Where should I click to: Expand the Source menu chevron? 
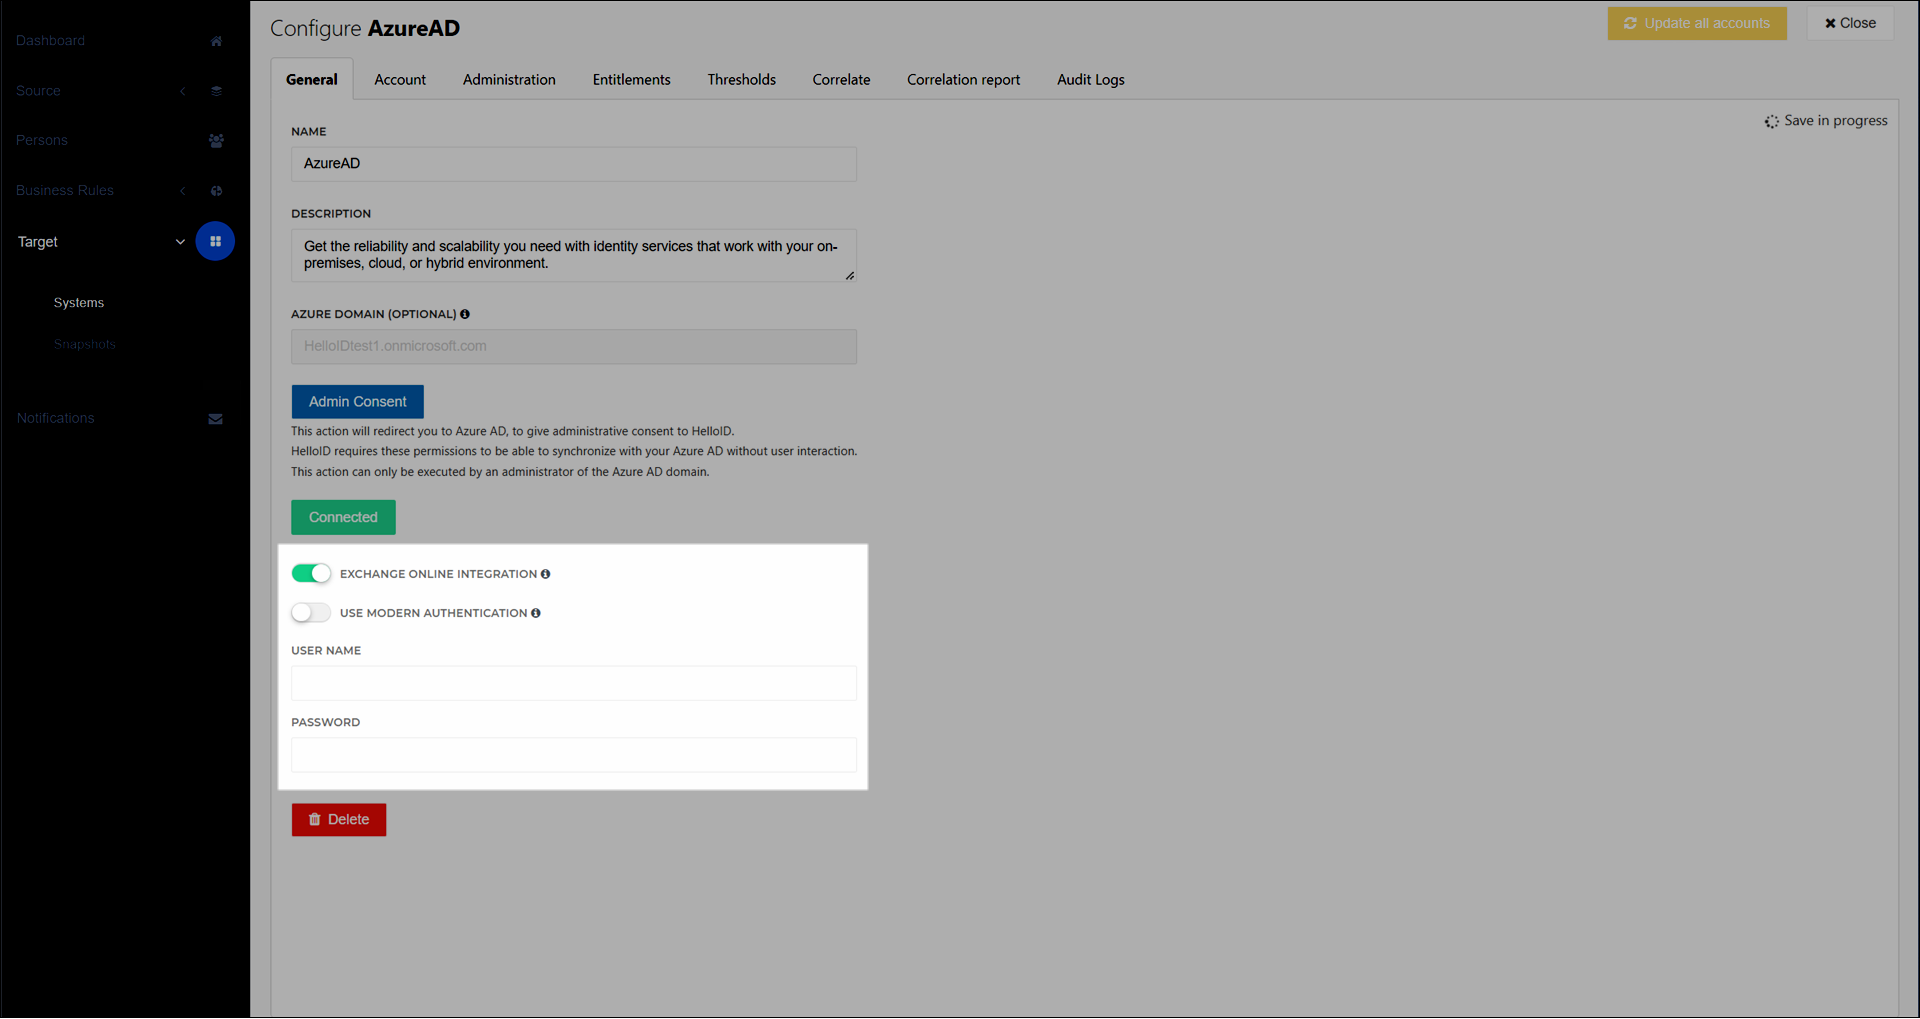click(x=183, y=91)
